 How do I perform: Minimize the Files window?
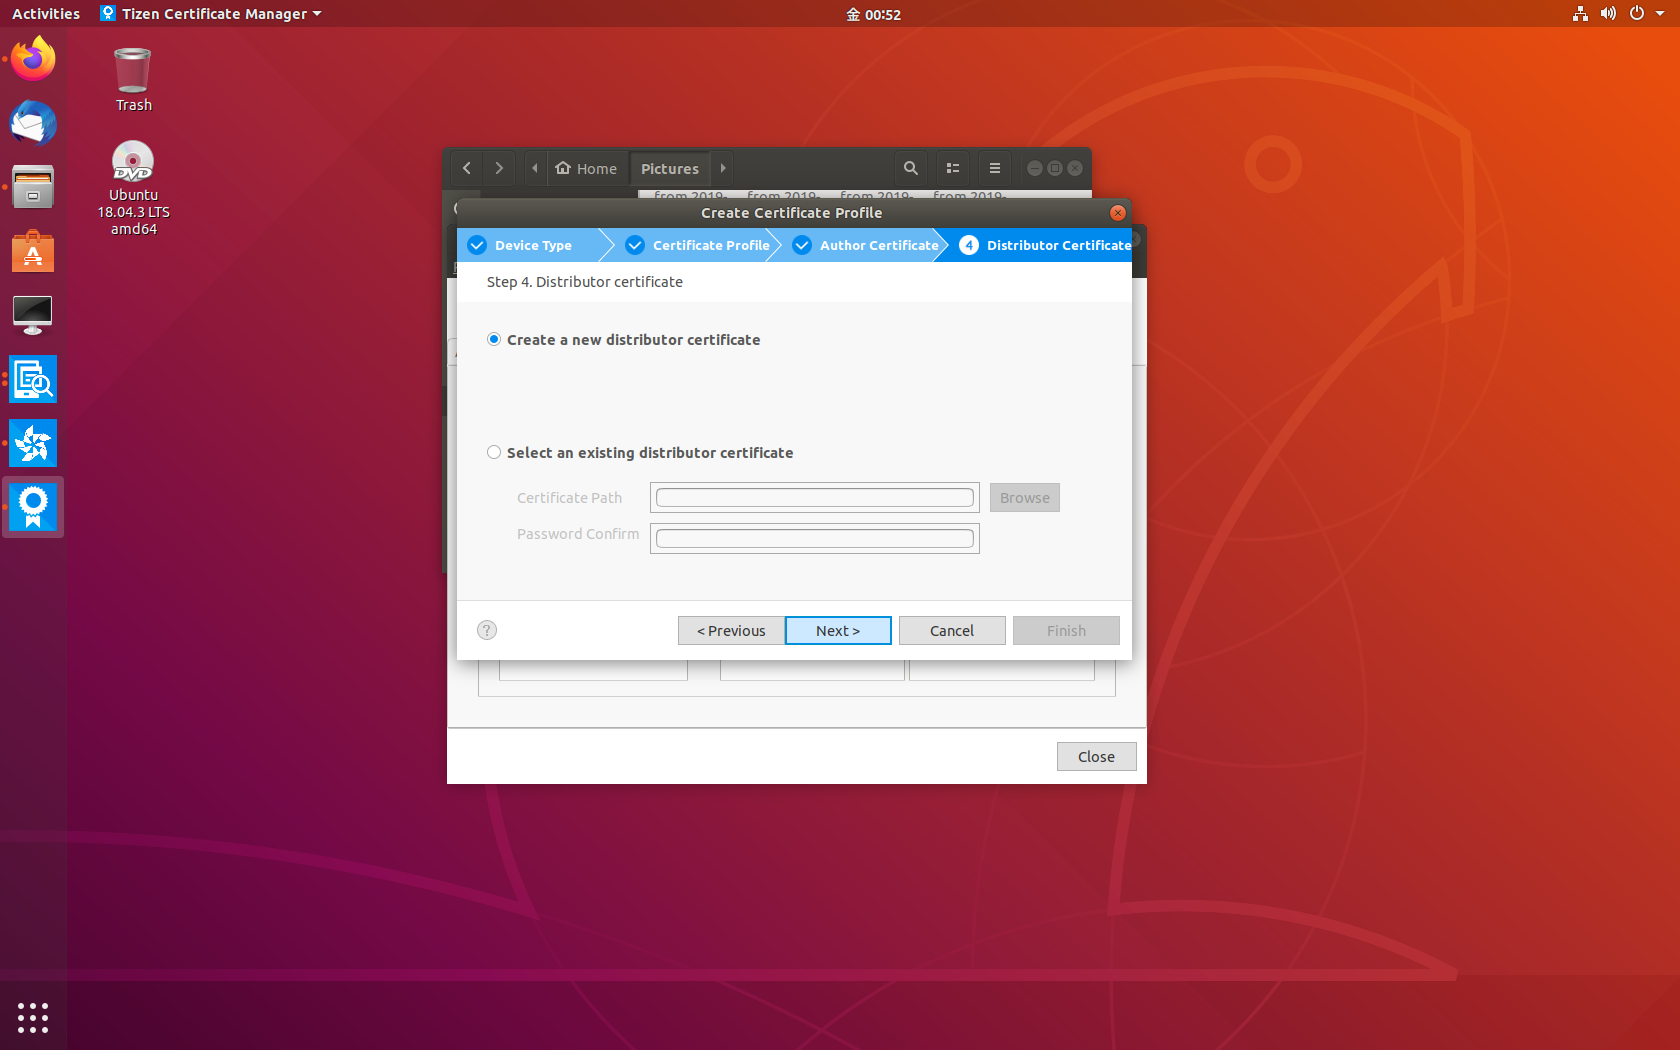pos(1035,168)
